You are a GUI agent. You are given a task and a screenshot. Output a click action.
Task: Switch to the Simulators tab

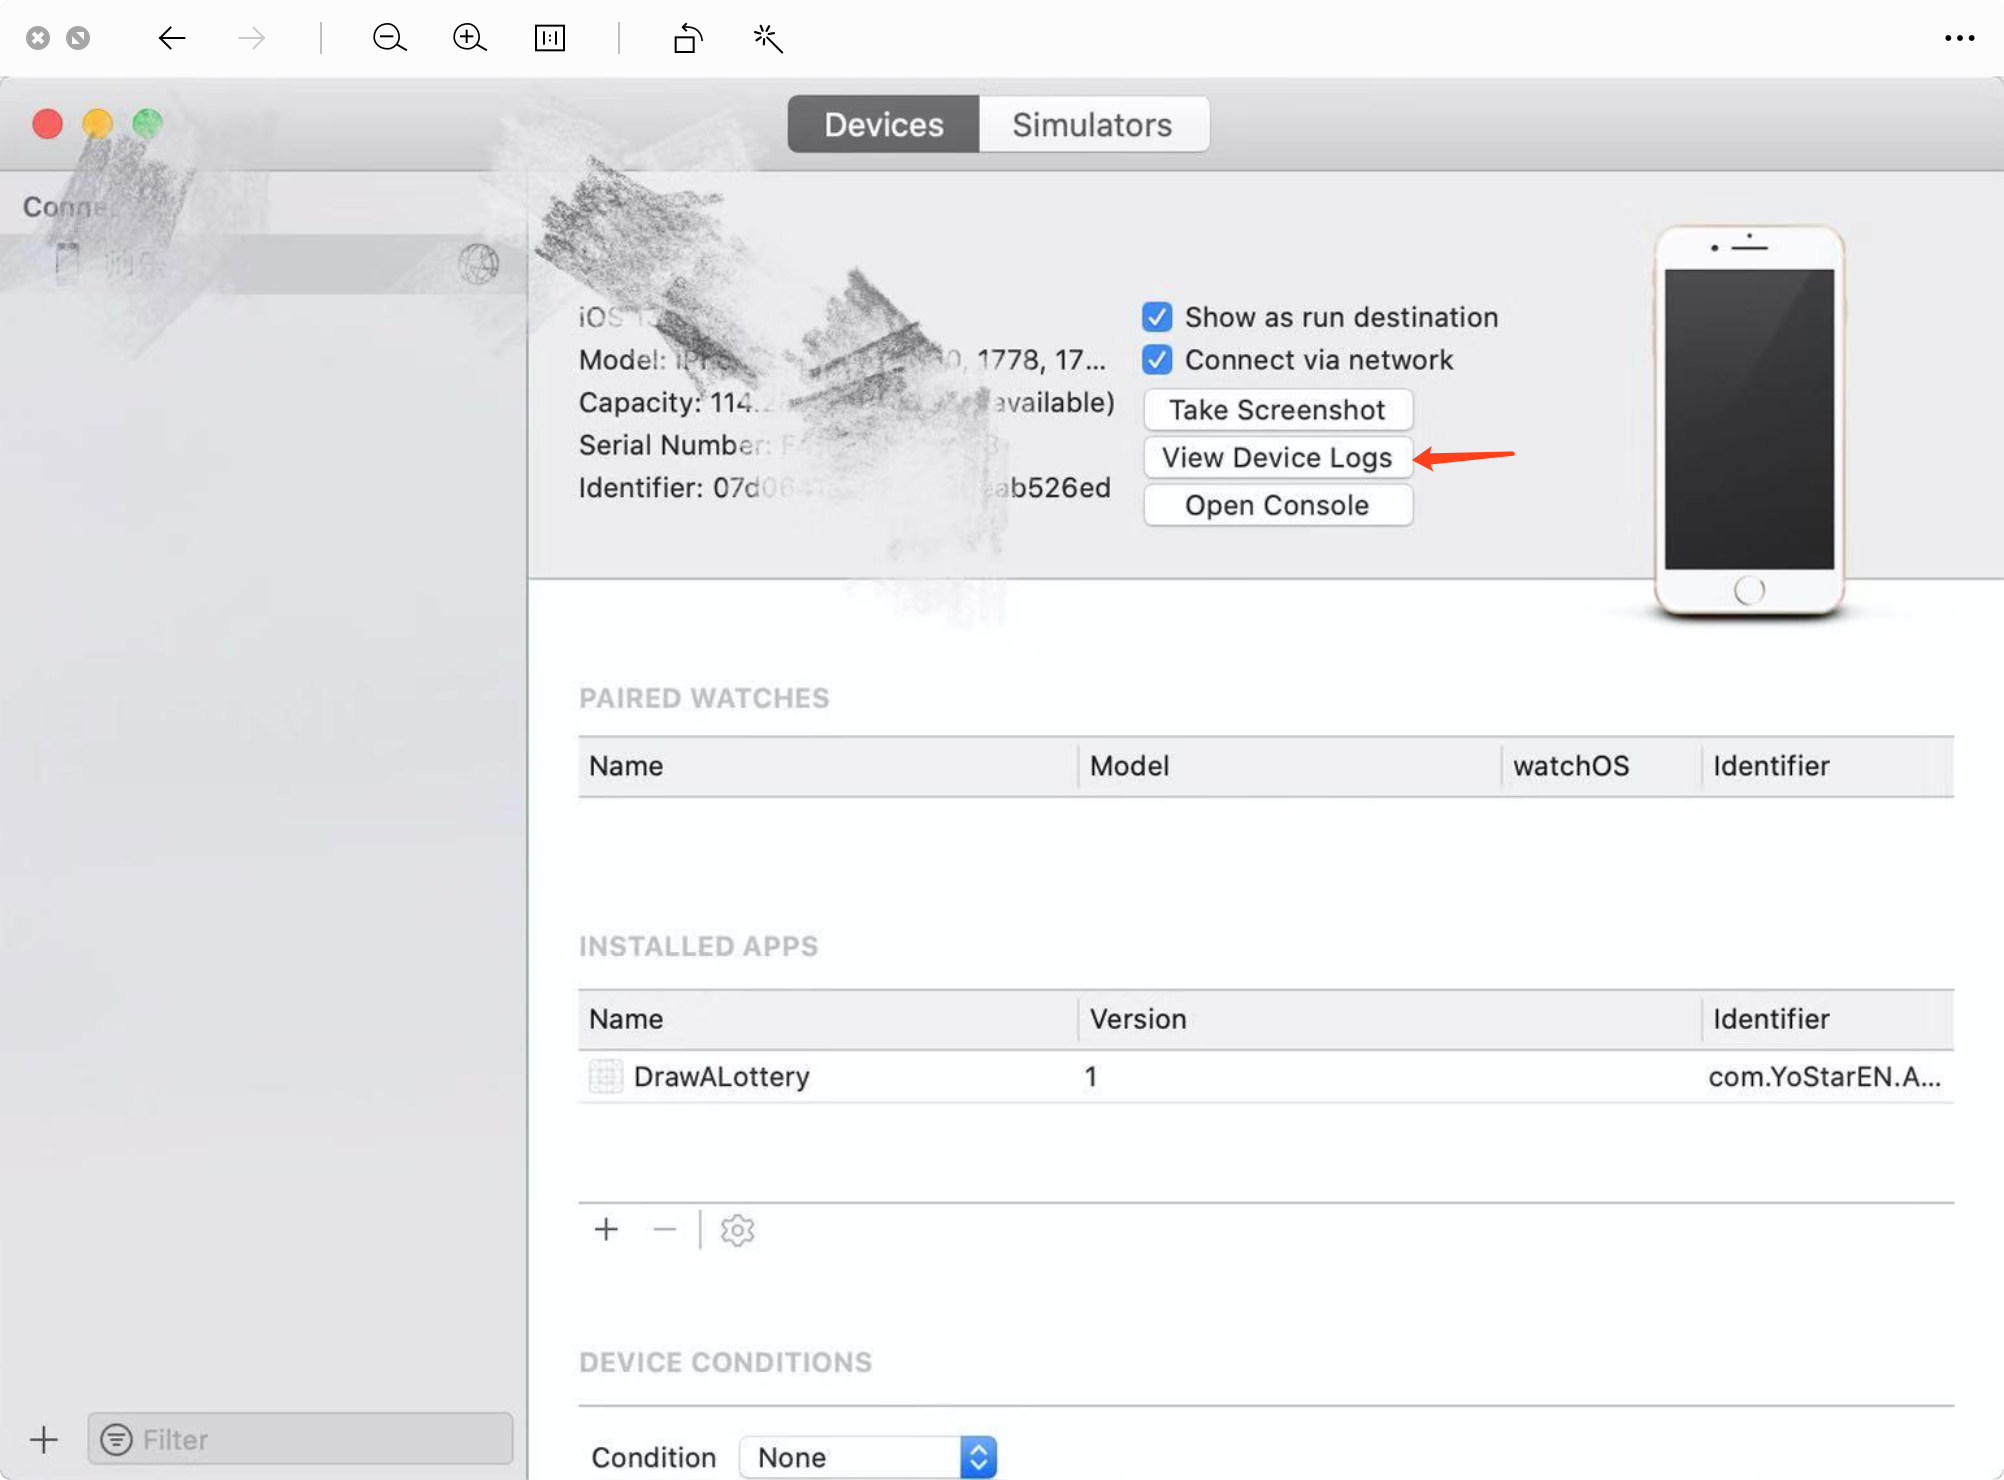1092,125
